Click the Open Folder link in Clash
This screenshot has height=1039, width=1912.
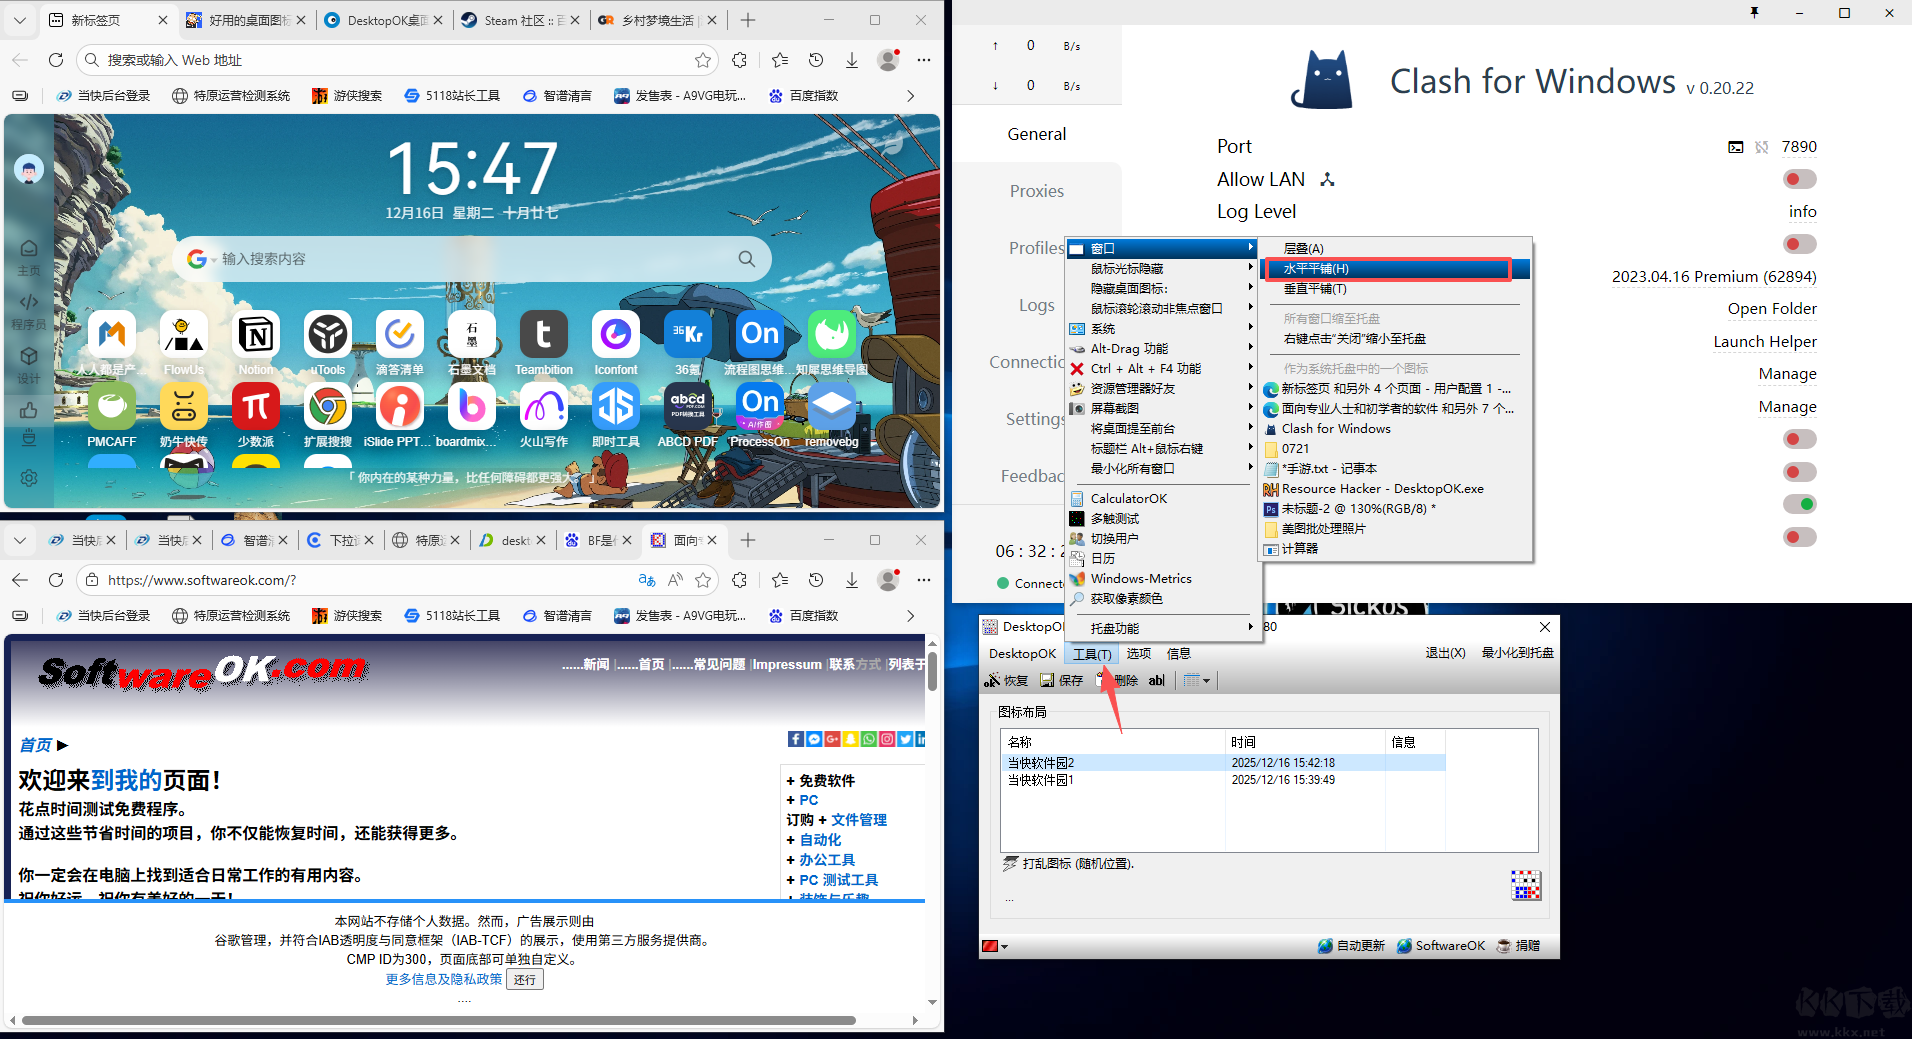[1771, 308]
